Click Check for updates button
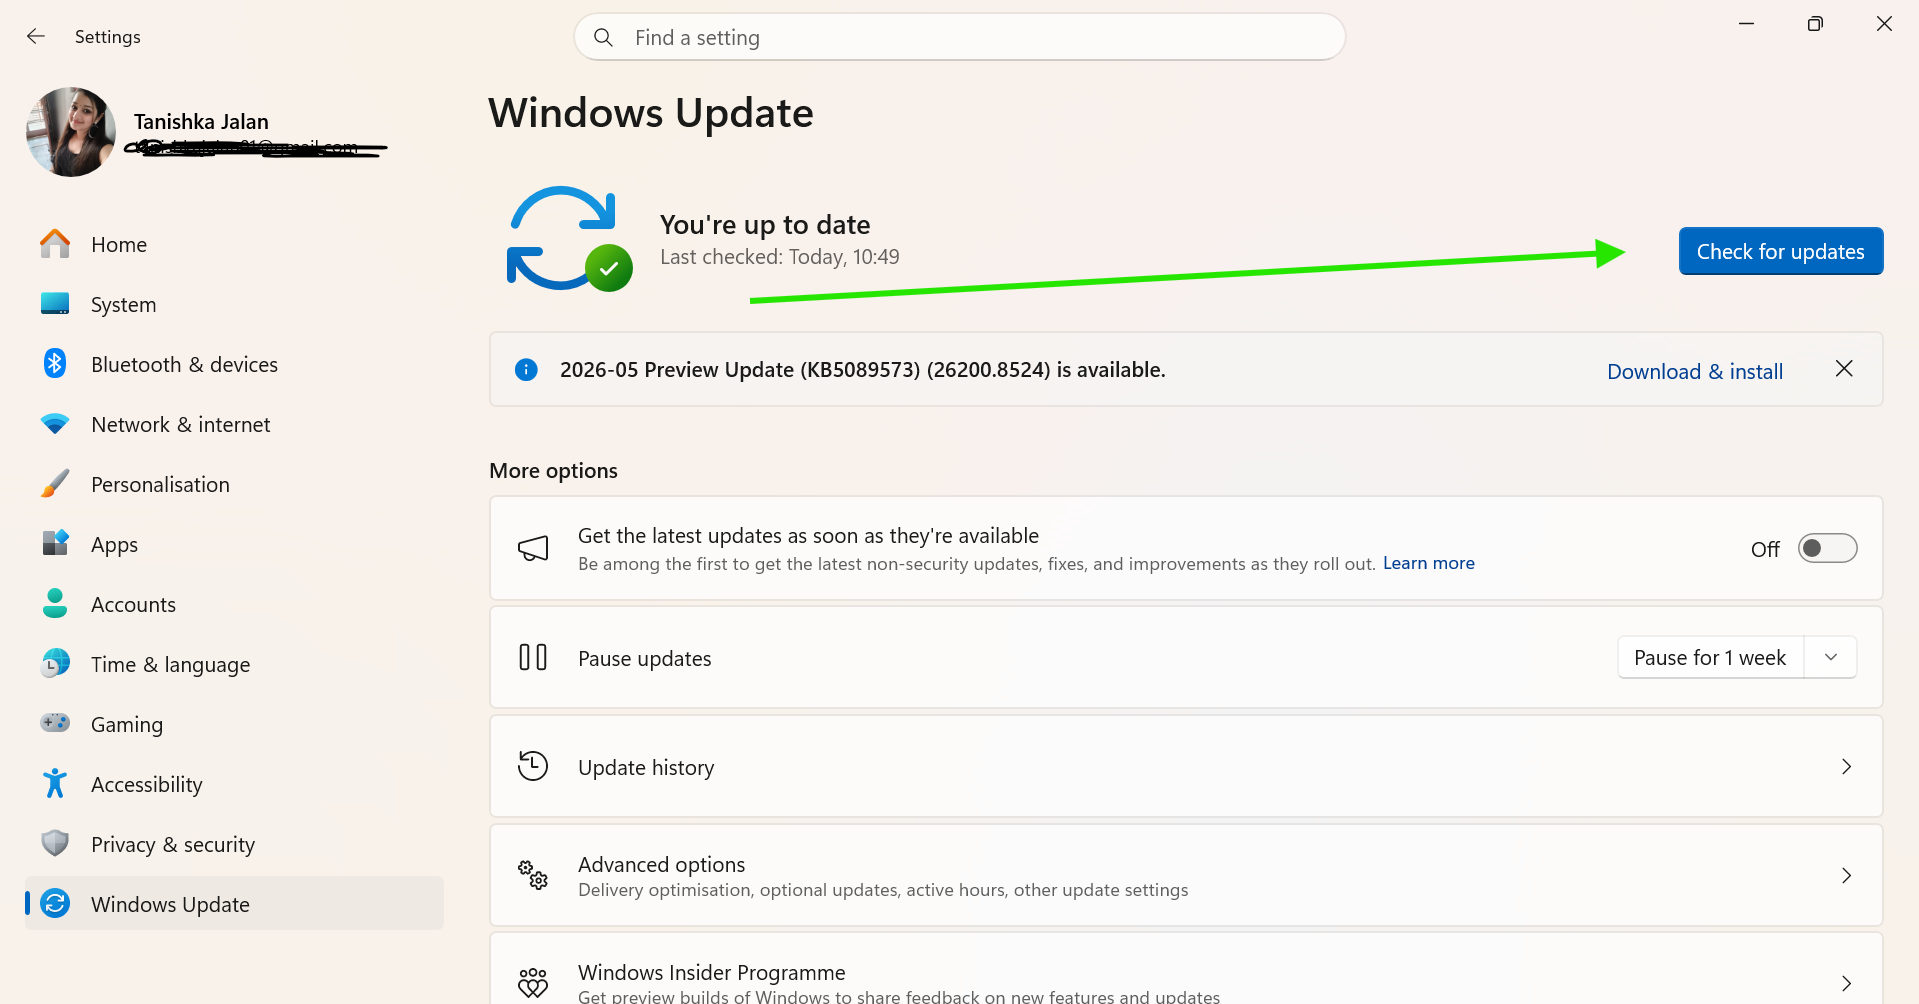The width and height of the screenshot is (1919, 1004). click(x=1781, y=251)
